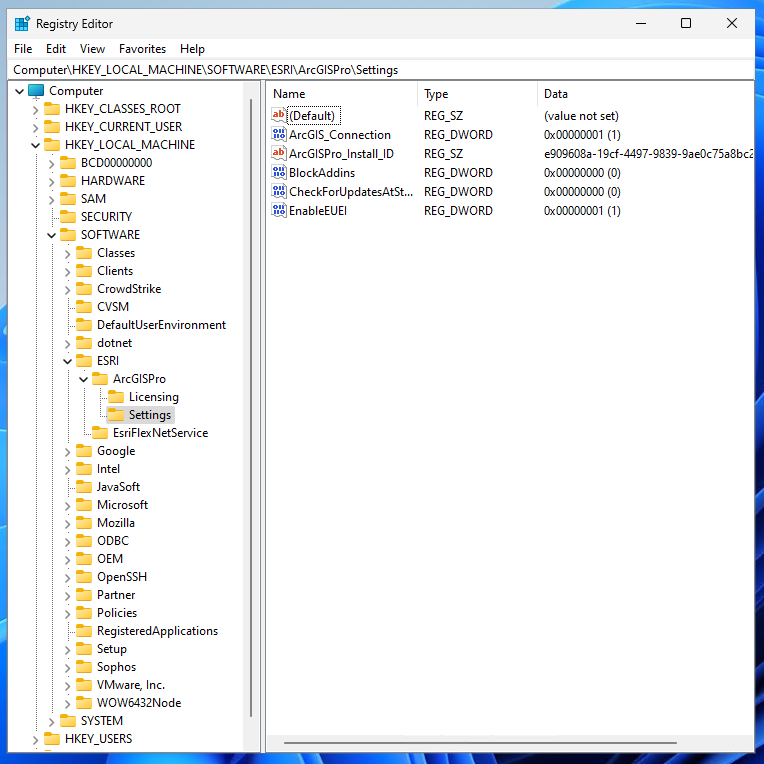Click the folder icon beside Mozilla
The image size is (764, 764).
(x=84, y=523)
